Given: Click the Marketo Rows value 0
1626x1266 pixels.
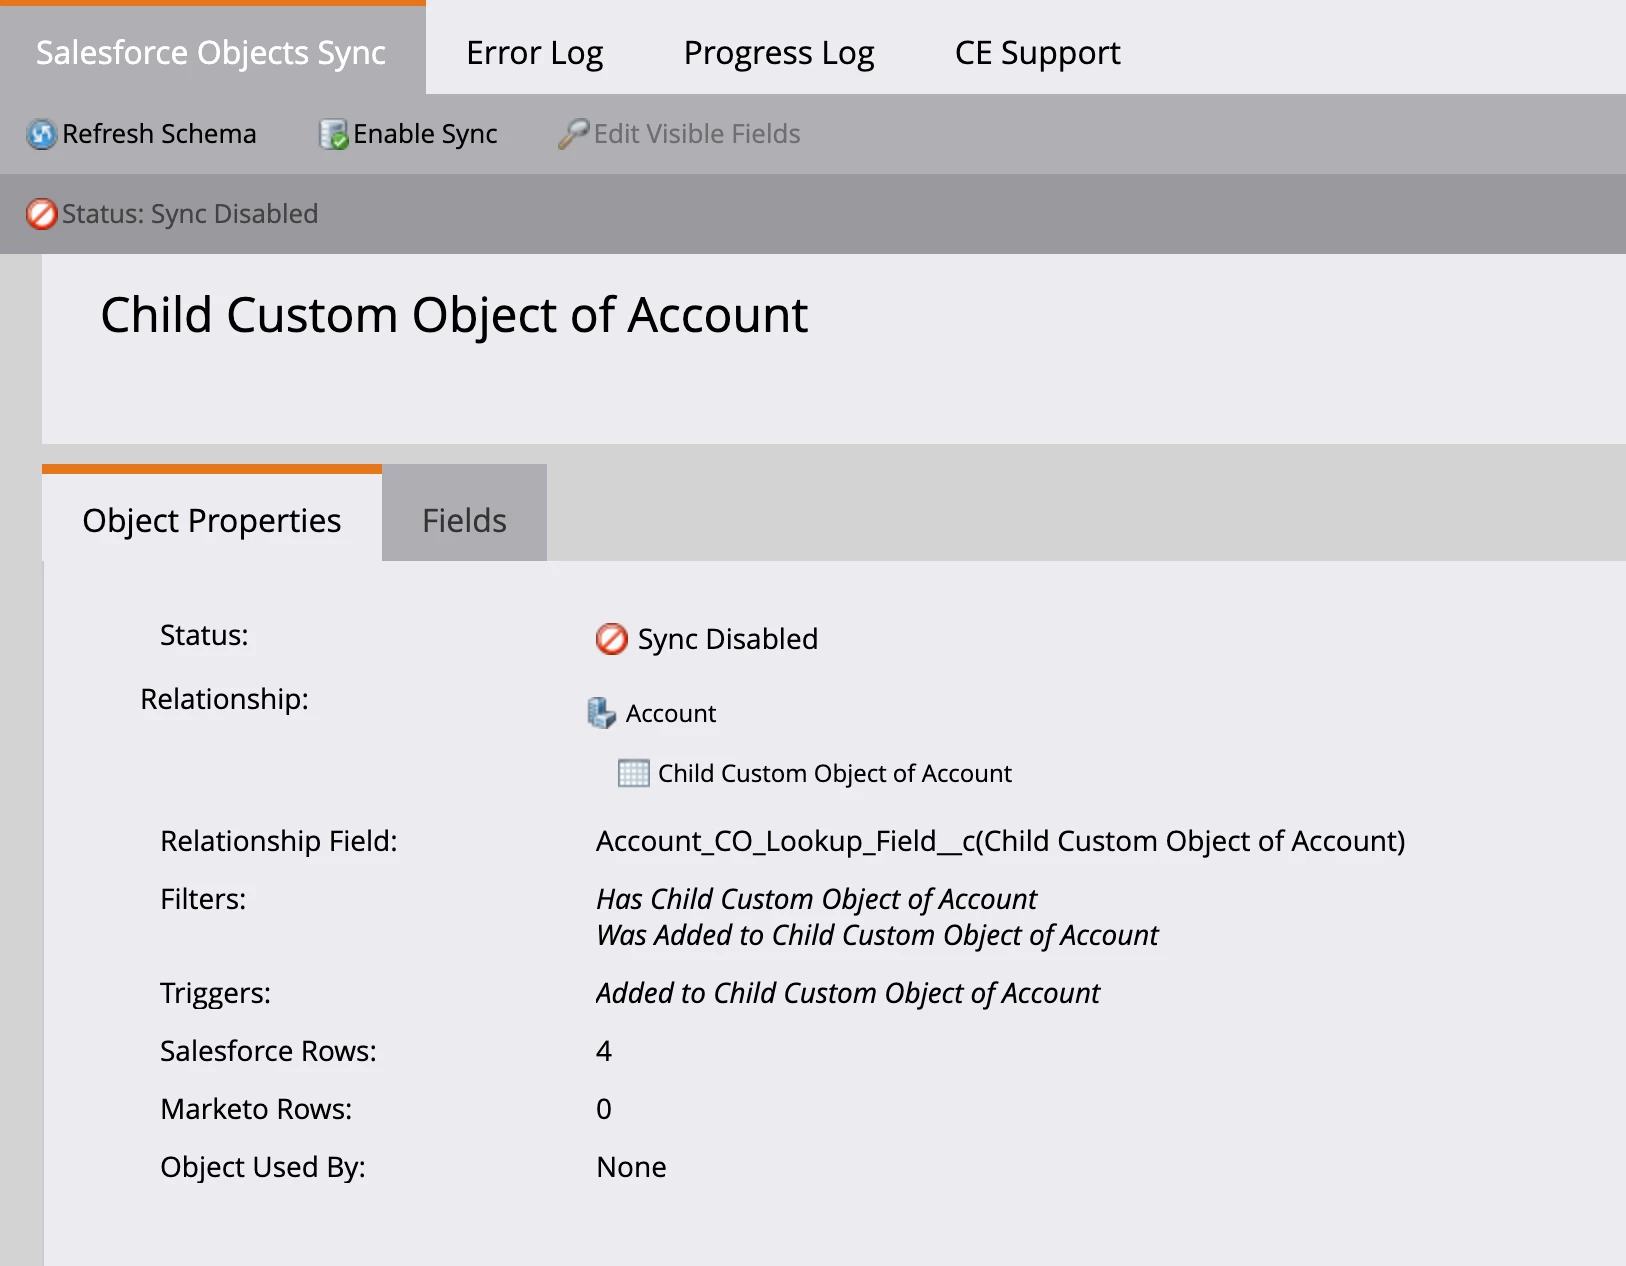Looking at the screenshot, I should pos(604,1109).
